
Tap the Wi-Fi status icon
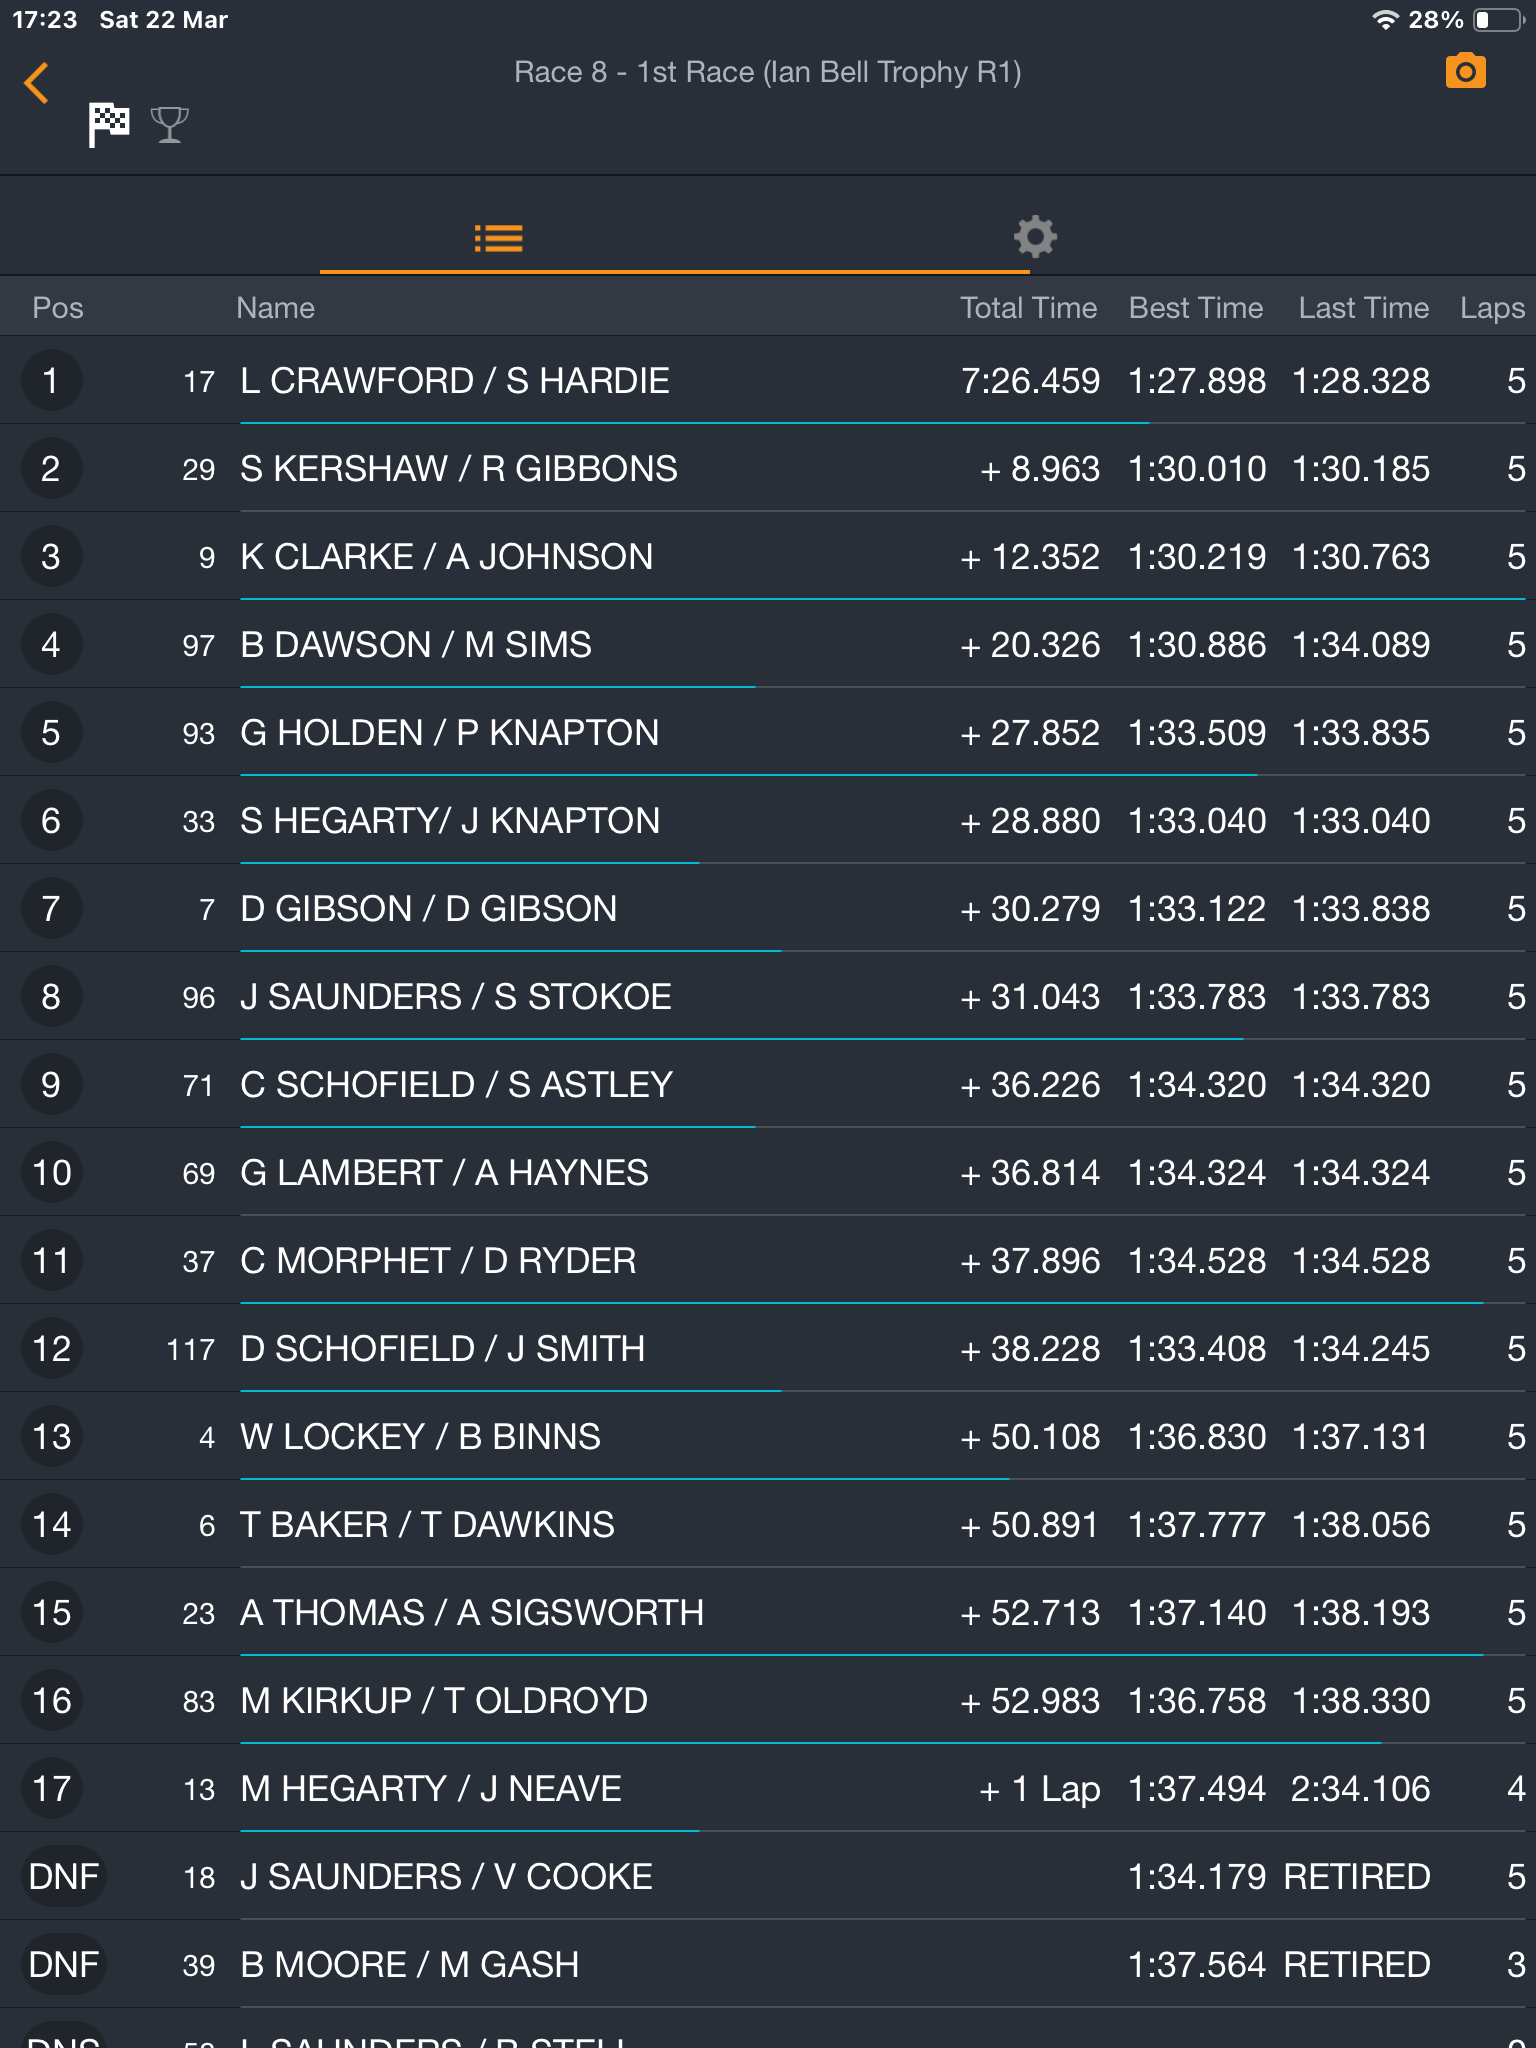tap(1385, 20)
